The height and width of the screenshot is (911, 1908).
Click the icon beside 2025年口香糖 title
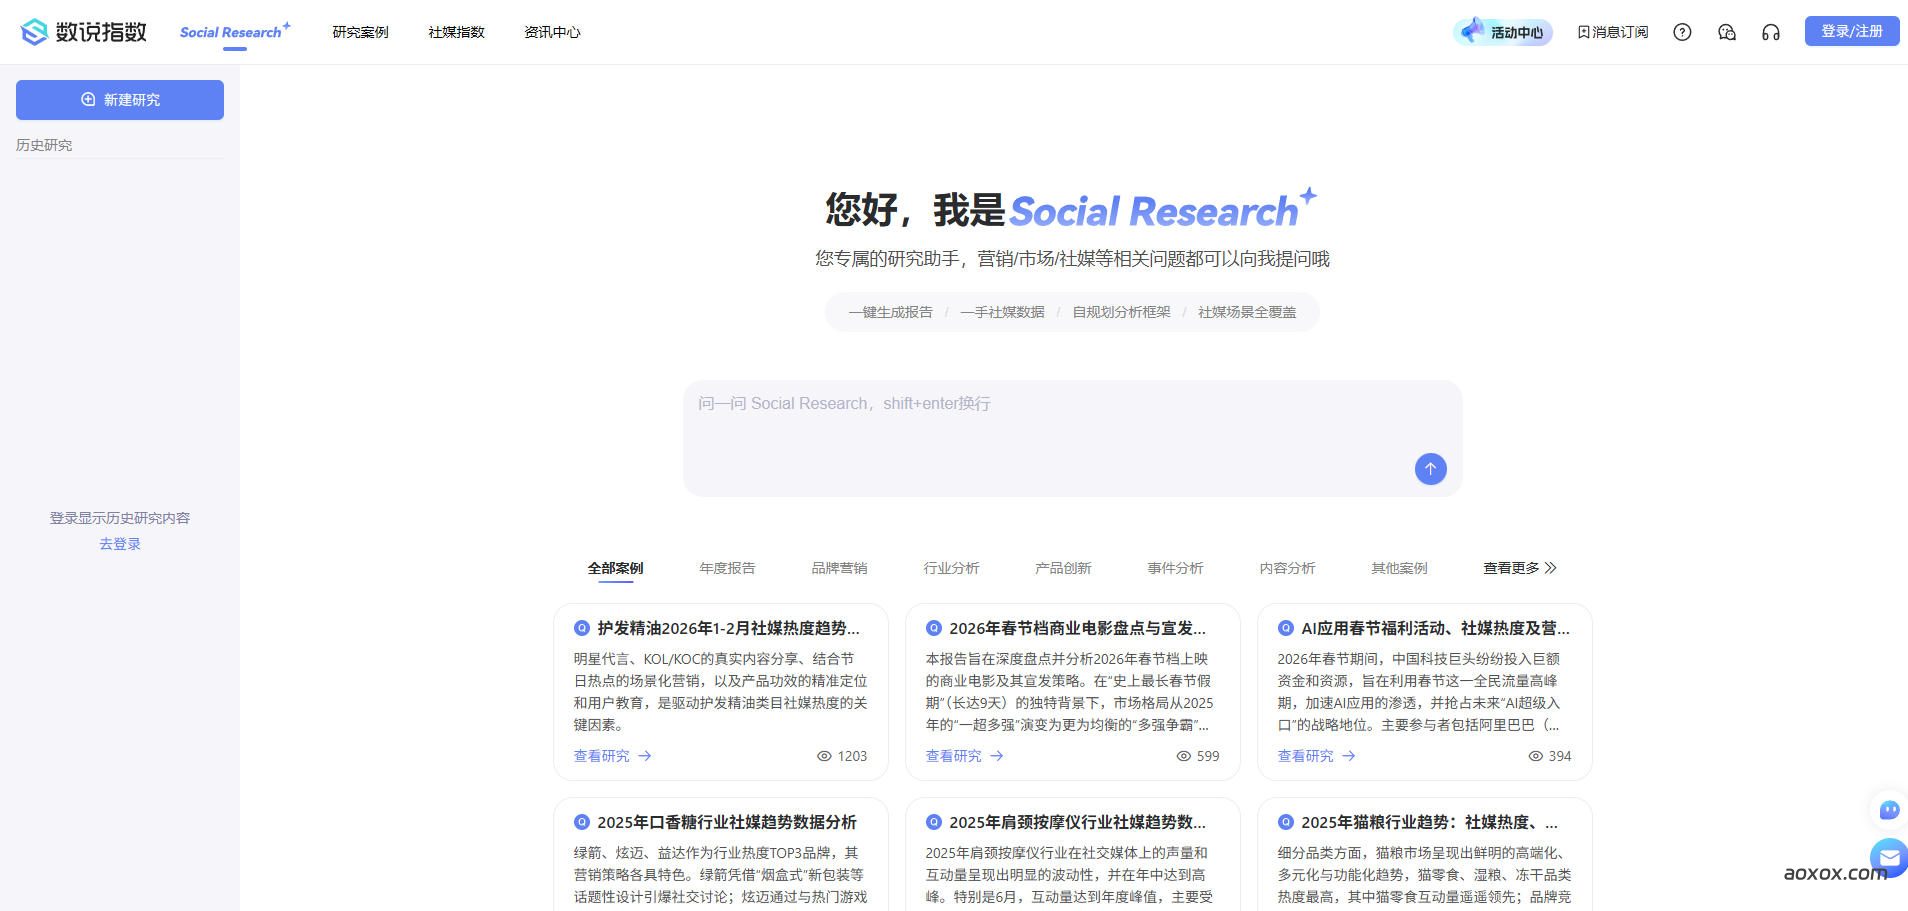pos(581,822)
